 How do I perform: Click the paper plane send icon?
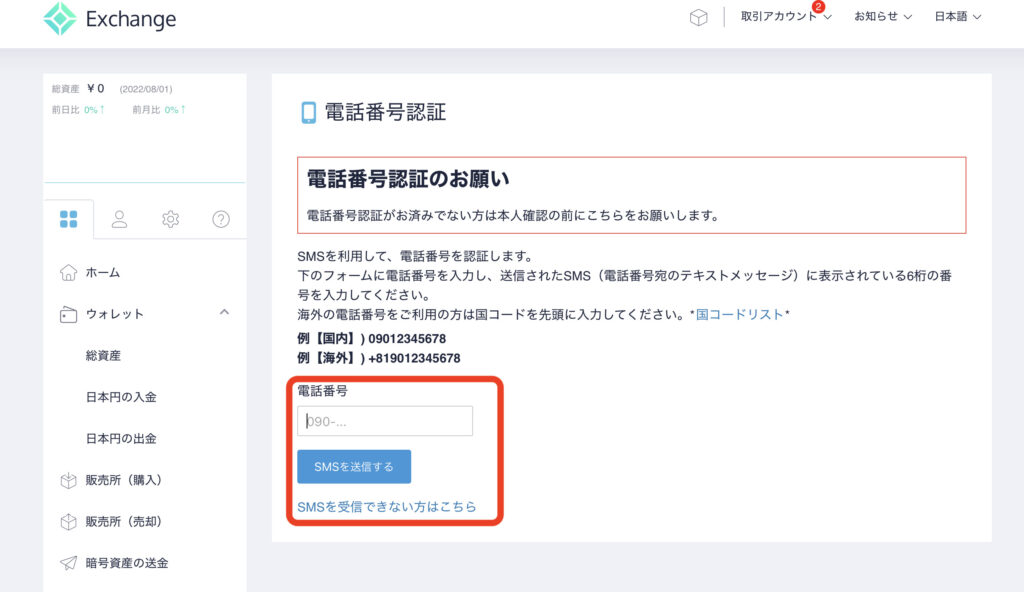[68, 563]
